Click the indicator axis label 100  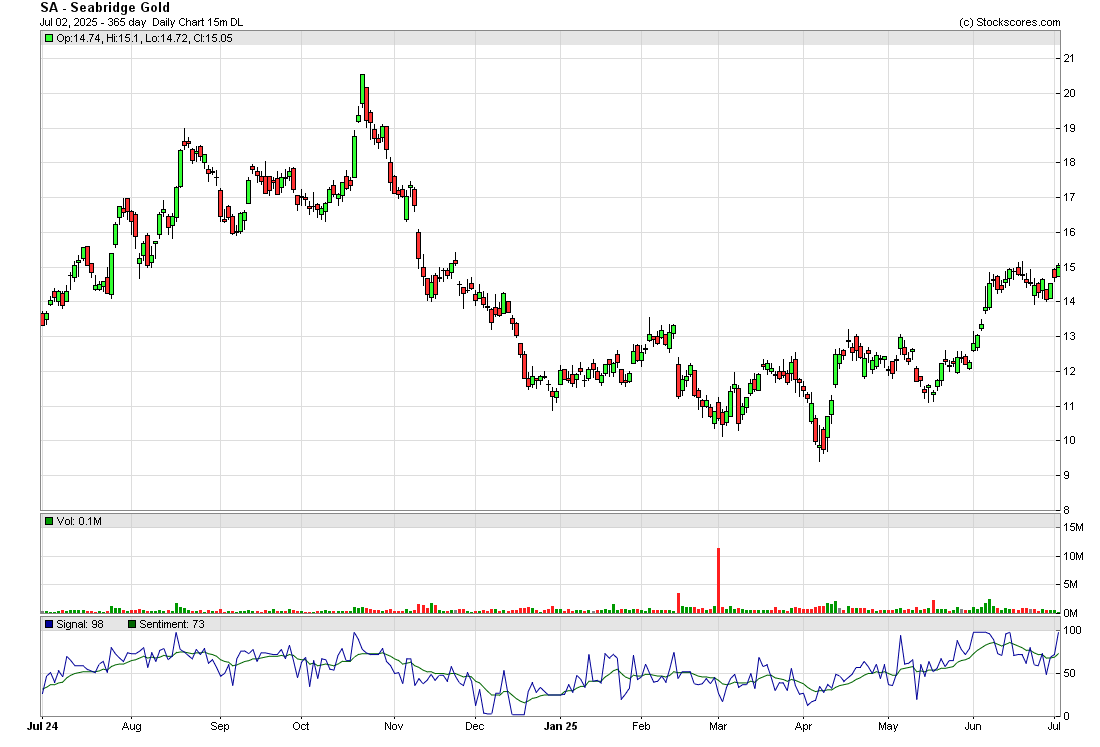click(1073, 631)
